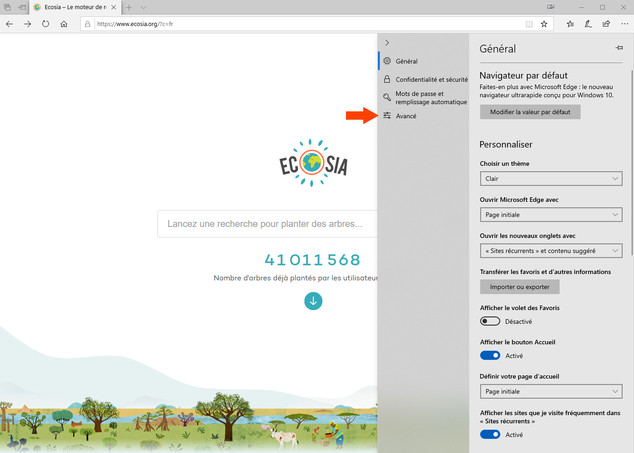This screenshot has width=634, height=453.
Task: Open the theme dropdown showing Clair
Action: pos(551,178)
